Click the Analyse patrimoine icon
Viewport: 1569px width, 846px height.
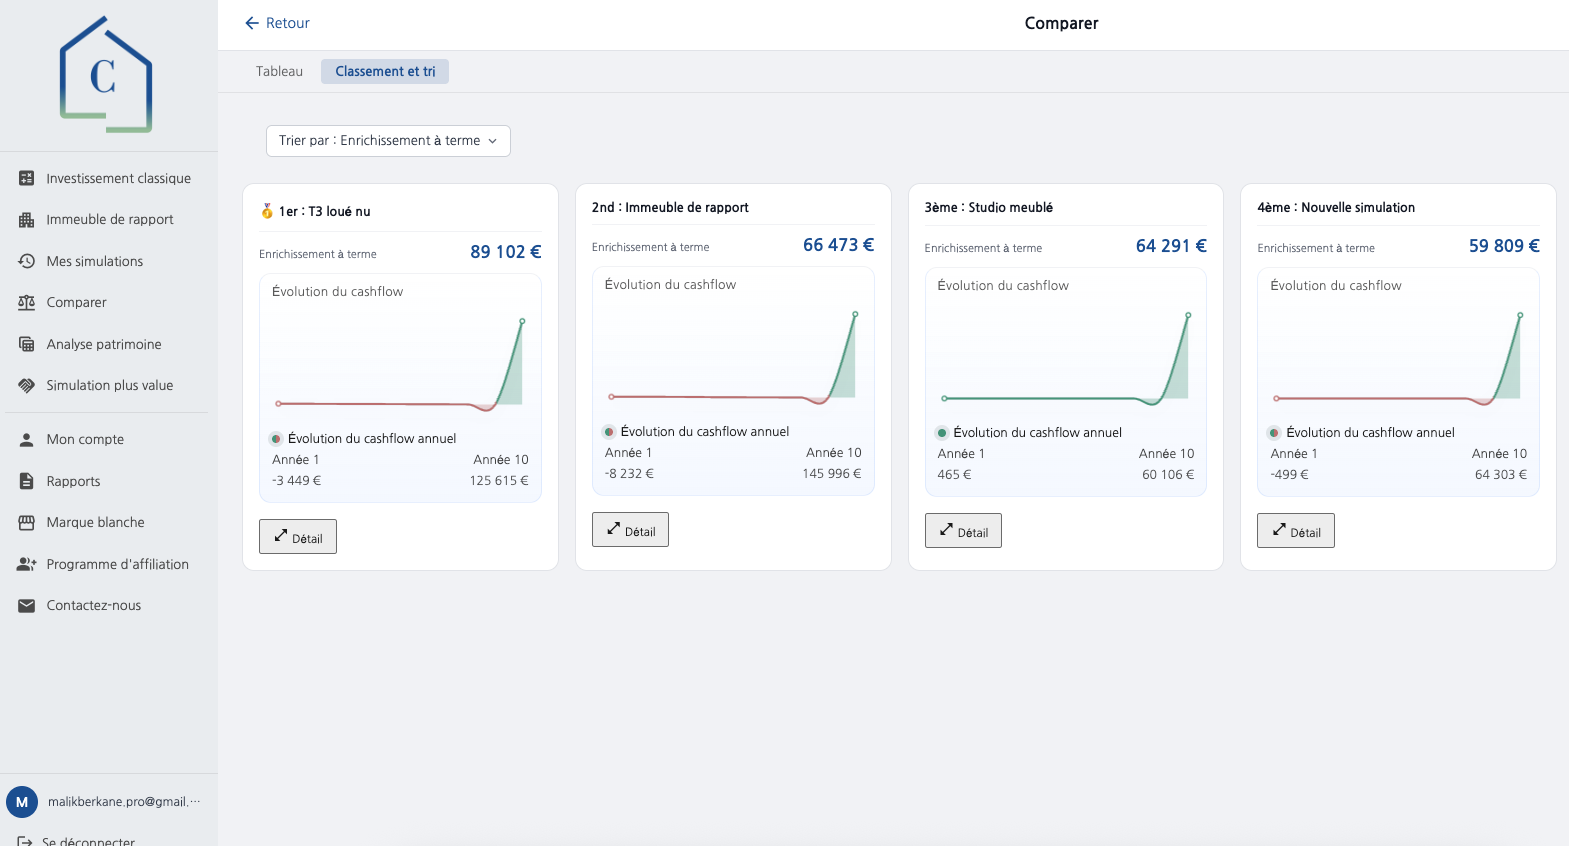point(27,344)
